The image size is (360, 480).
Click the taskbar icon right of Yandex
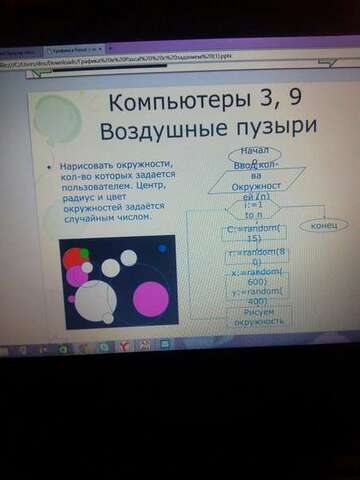point(144,346)
